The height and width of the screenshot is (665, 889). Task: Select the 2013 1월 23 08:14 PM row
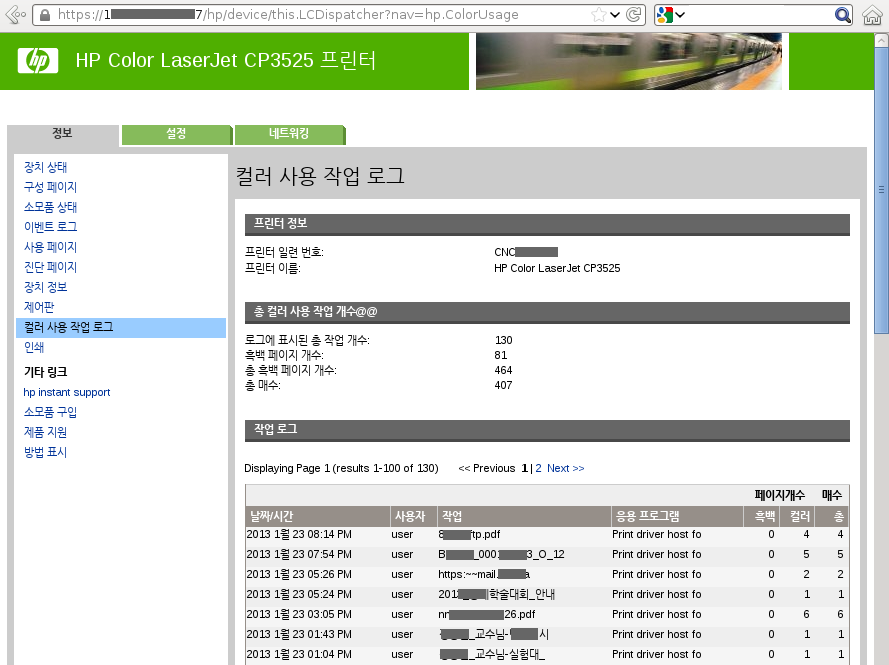point(547,535)
